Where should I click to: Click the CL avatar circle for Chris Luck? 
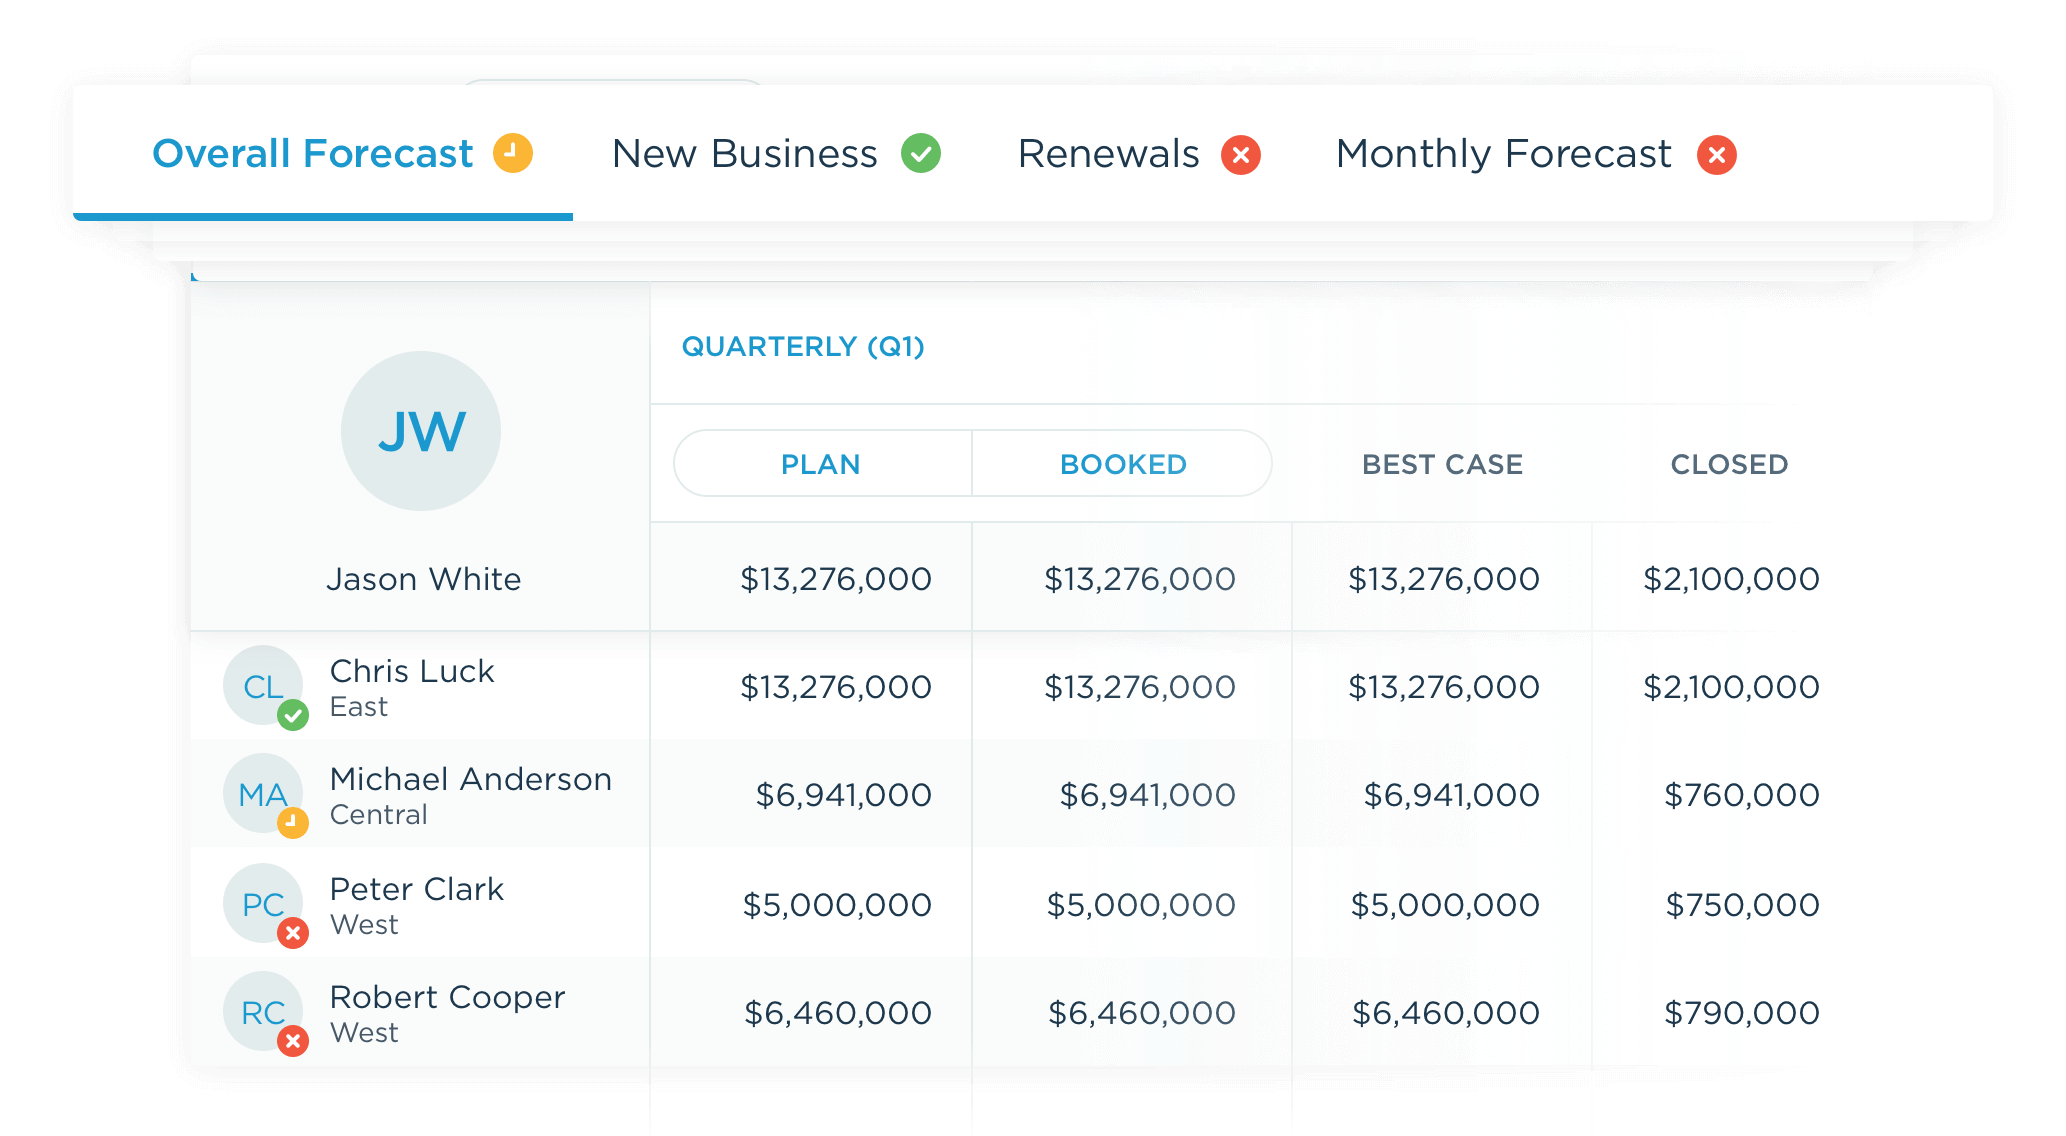(x=262, y=686)
